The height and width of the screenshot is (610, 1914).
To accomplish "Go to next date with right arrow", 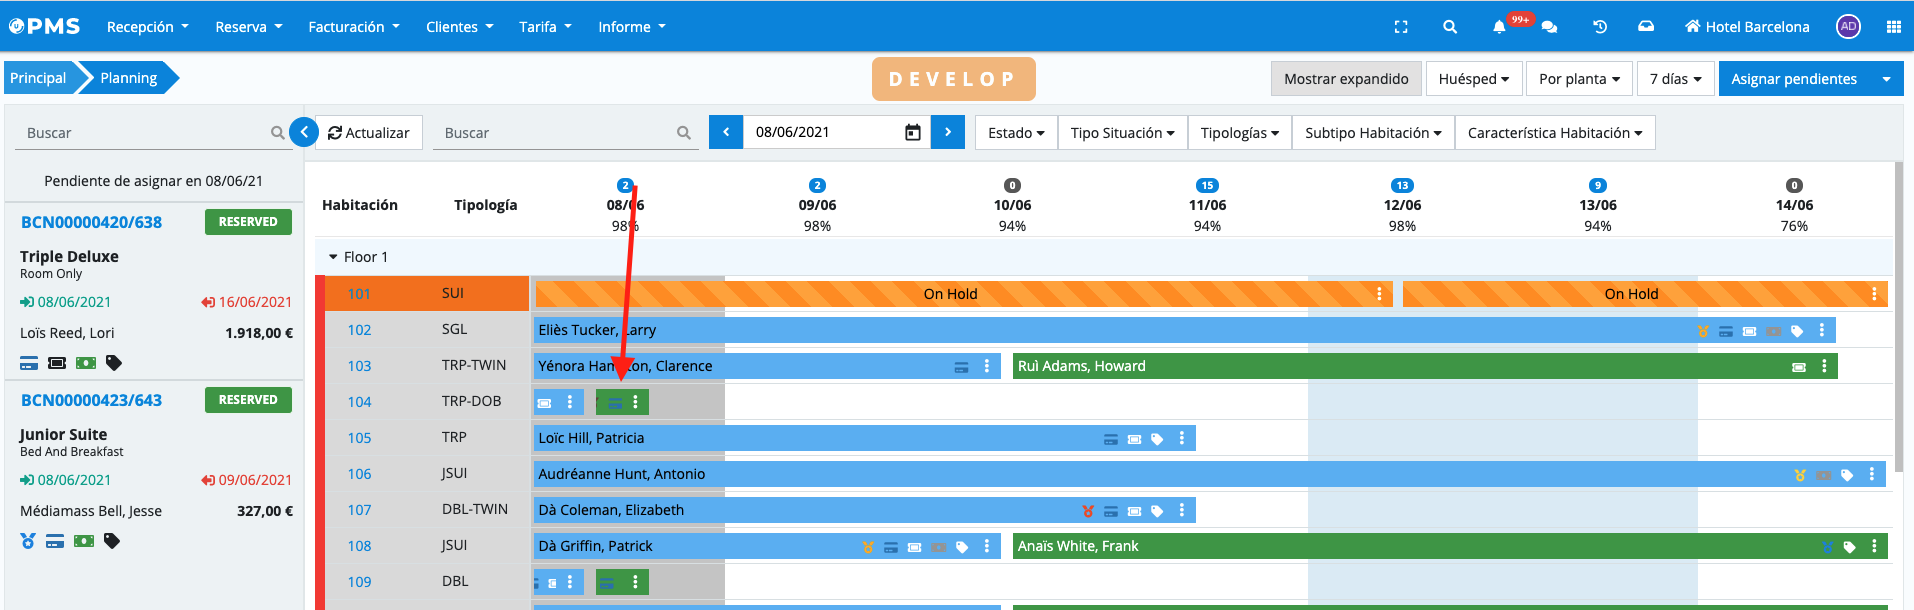I will click(947, 132).
